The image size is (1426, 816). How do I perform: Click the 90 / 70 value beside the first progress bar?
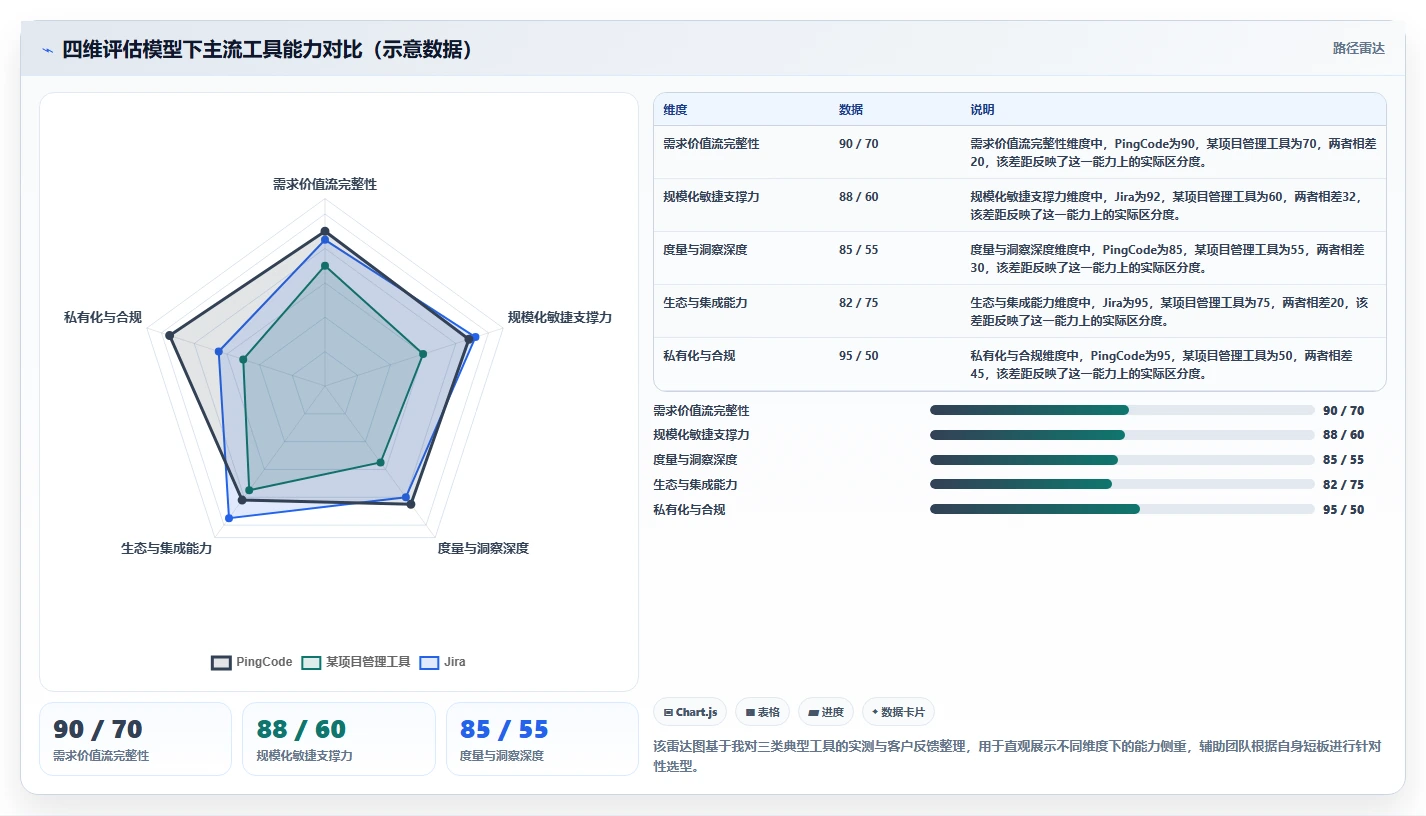(1343, 411)
